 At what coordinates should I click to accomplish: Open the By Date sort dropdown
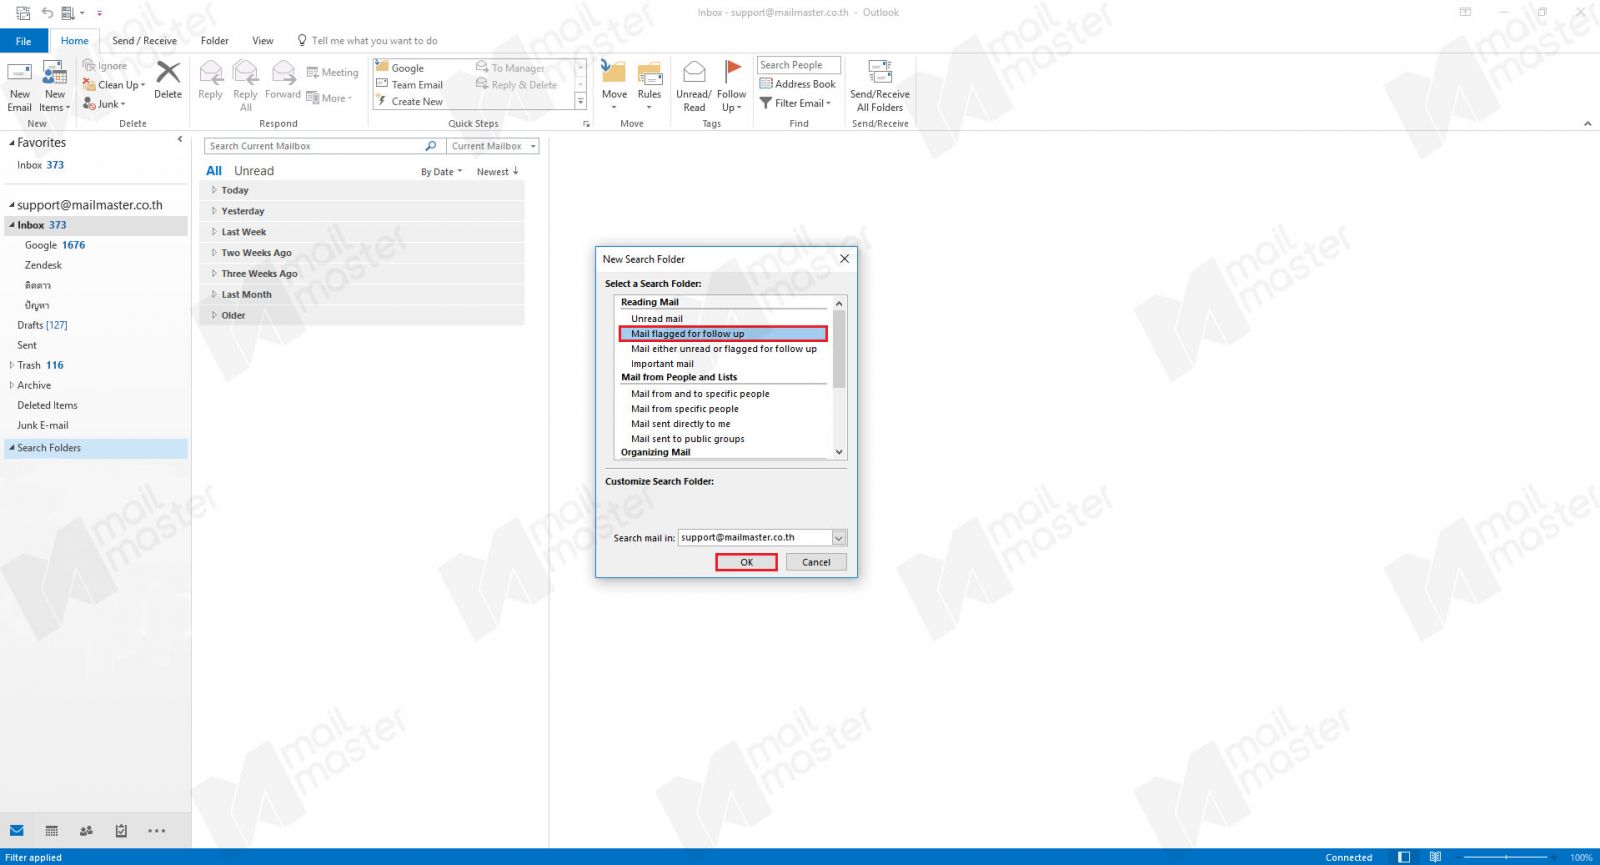(441, 172)
